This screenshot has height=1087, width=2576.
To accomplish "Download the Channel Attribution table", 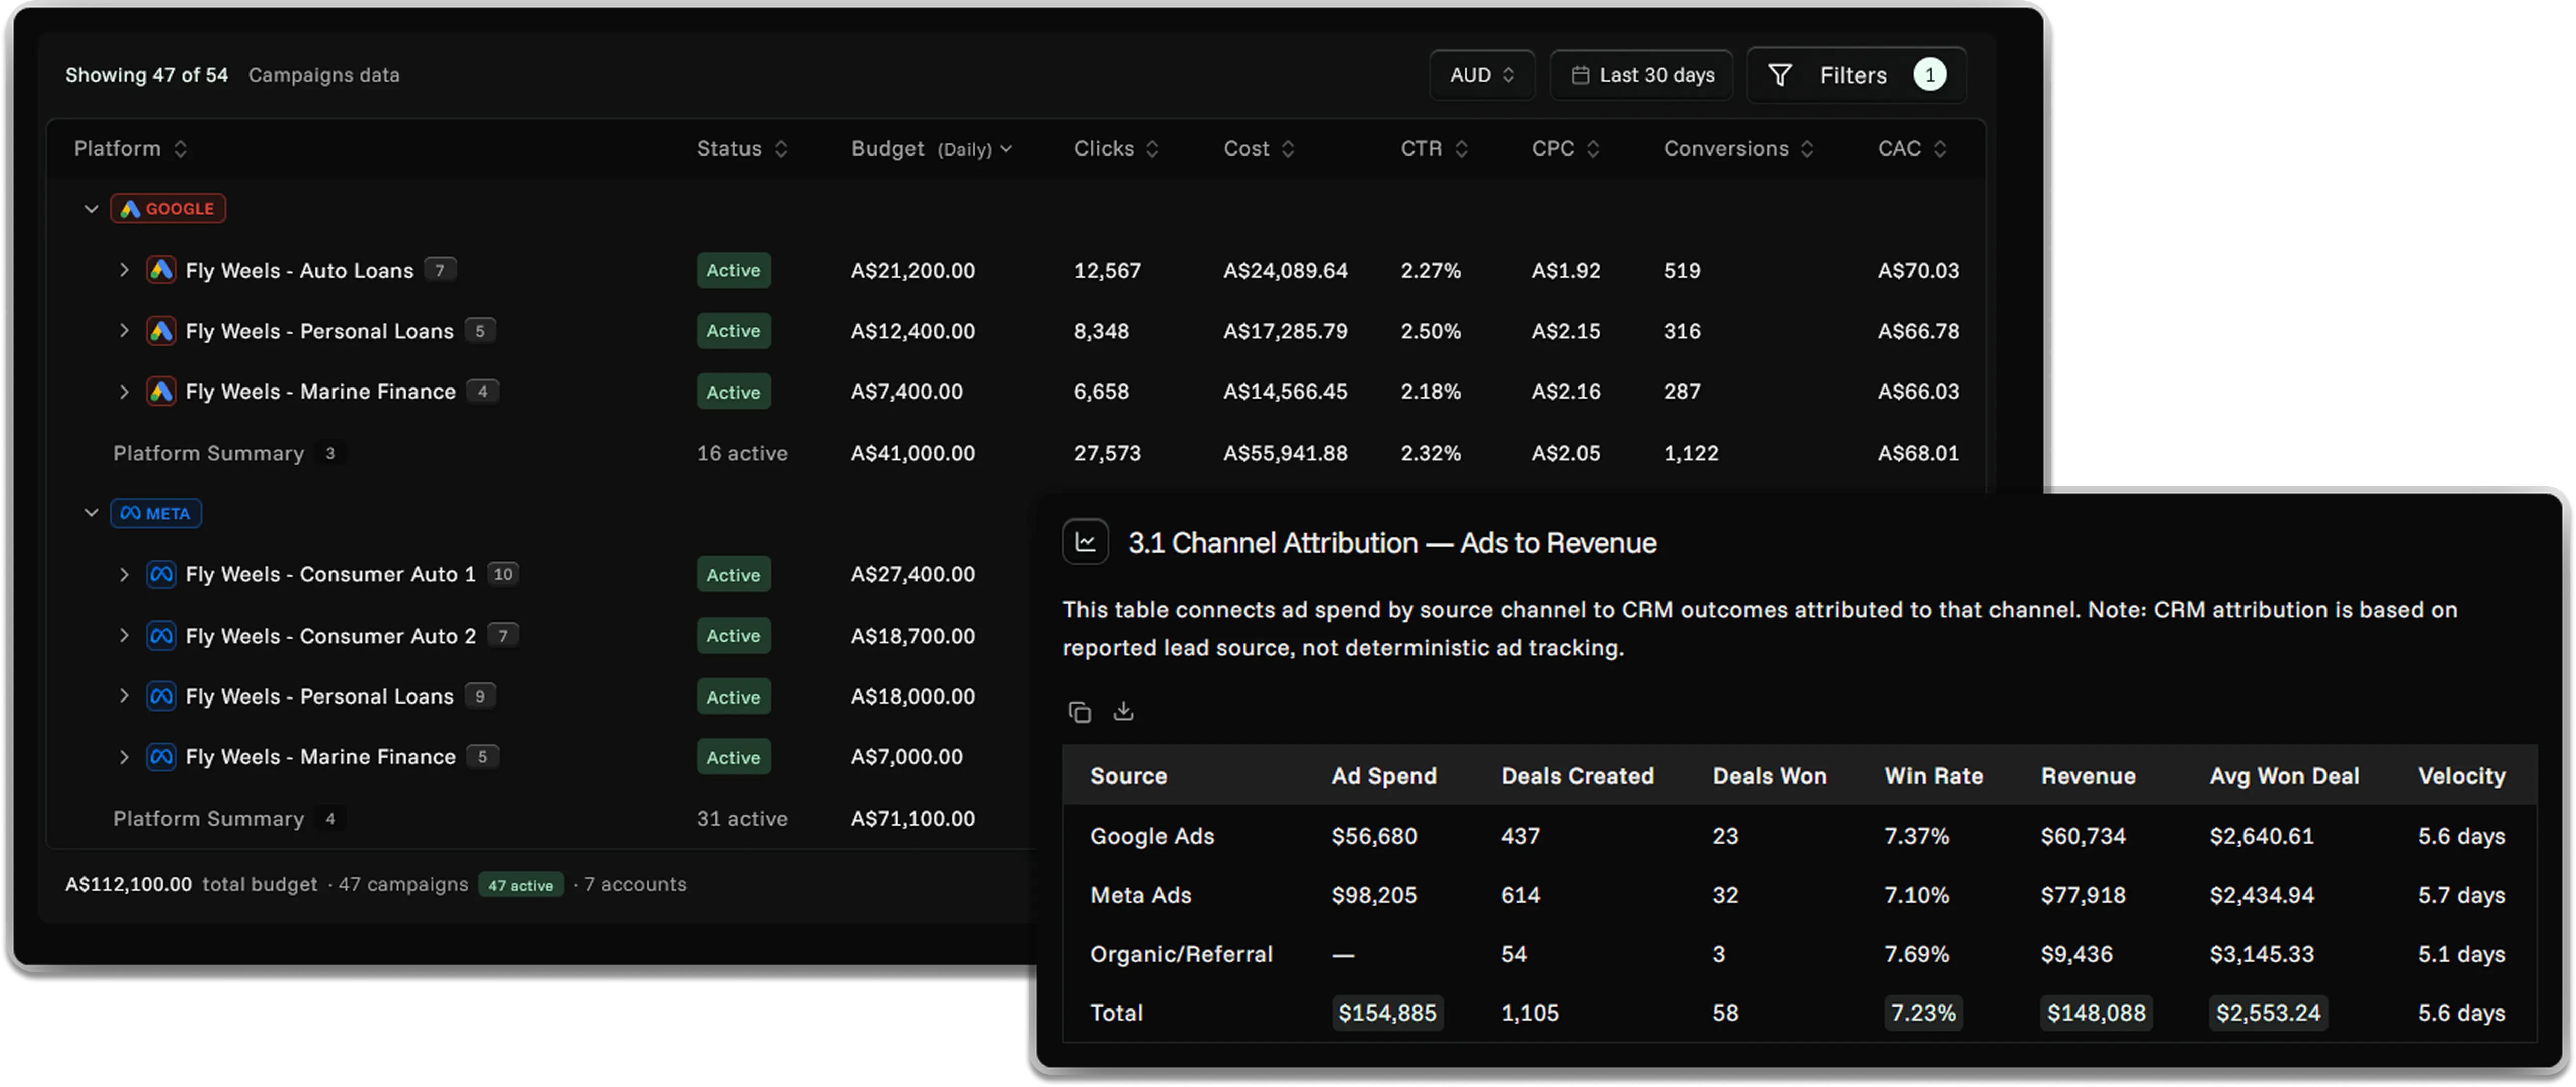I will pos(1124,711).
